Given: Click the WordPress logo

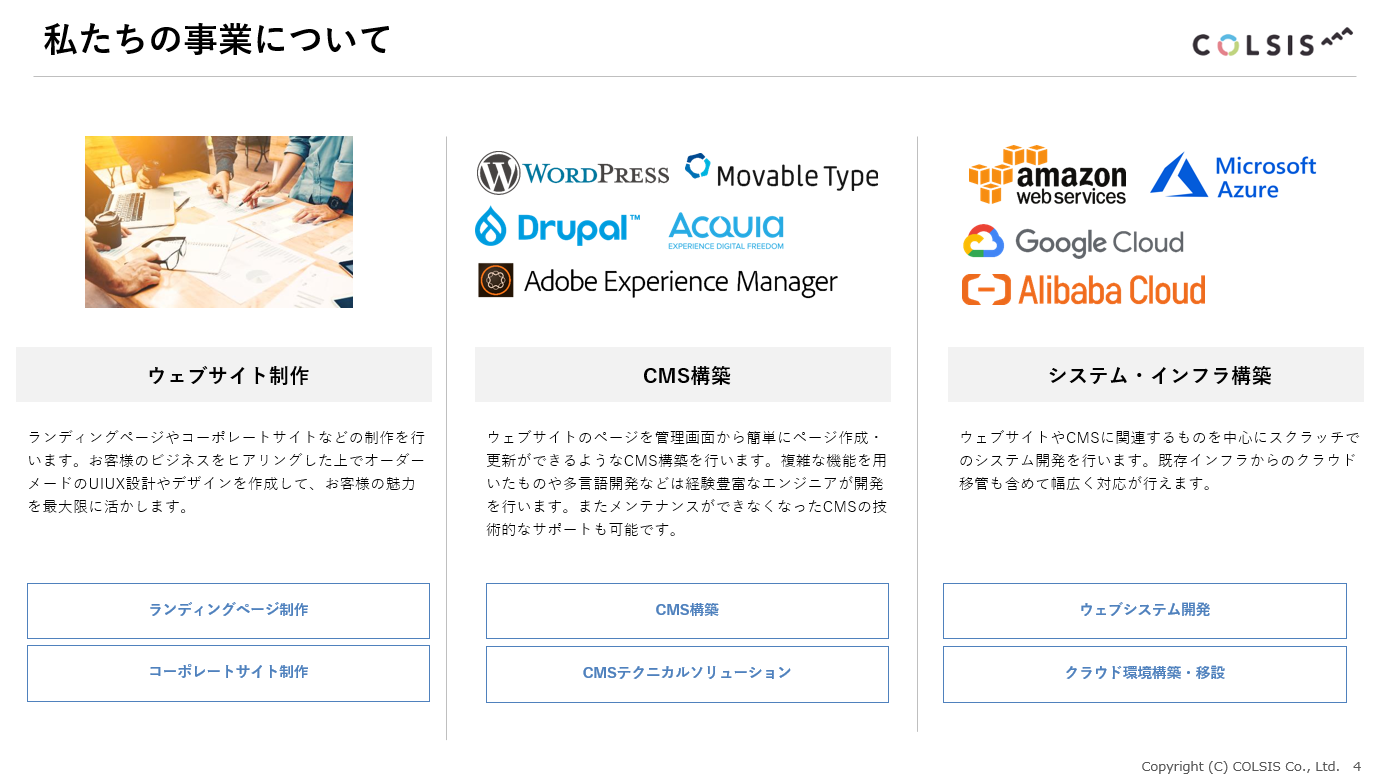Looking at the screenshot, I should tap(573, 174).
